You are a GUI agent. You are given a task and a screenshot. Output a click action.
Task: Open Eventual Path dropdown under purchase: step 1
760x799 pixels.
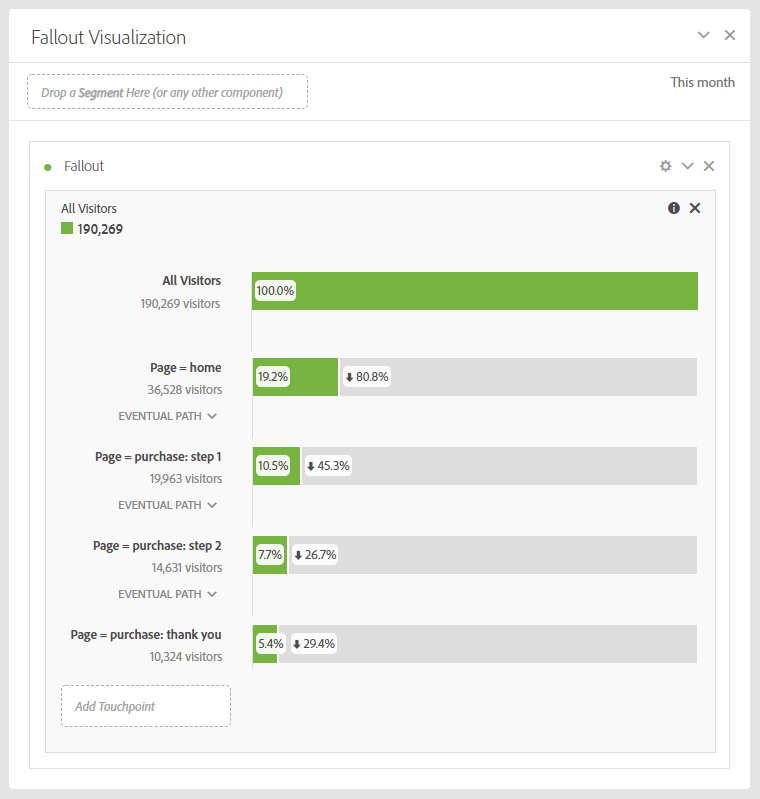pyautogui.click(x=167, y=505)
